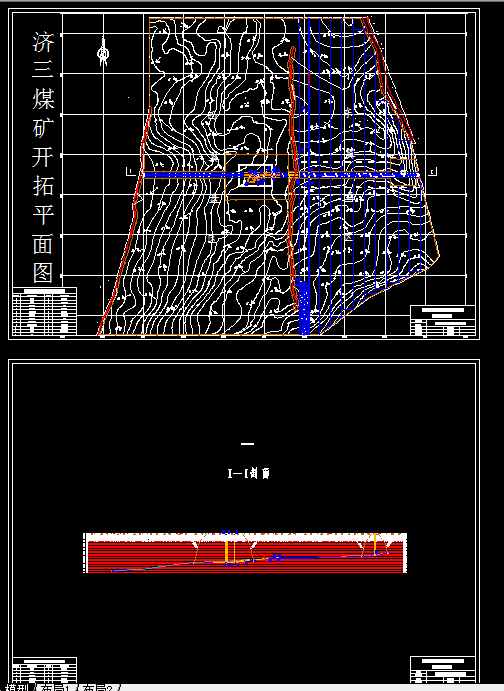Select the title block of the upper sheet
This screenshot has width=504, height=691.
(x=443, y=320)
